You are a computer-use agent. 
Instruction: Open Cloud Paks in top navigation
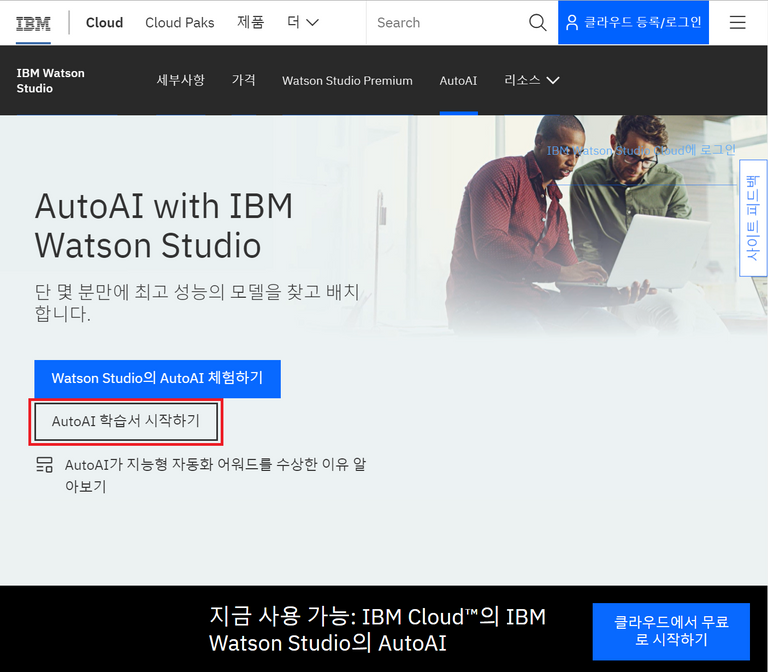coord(180,23)
